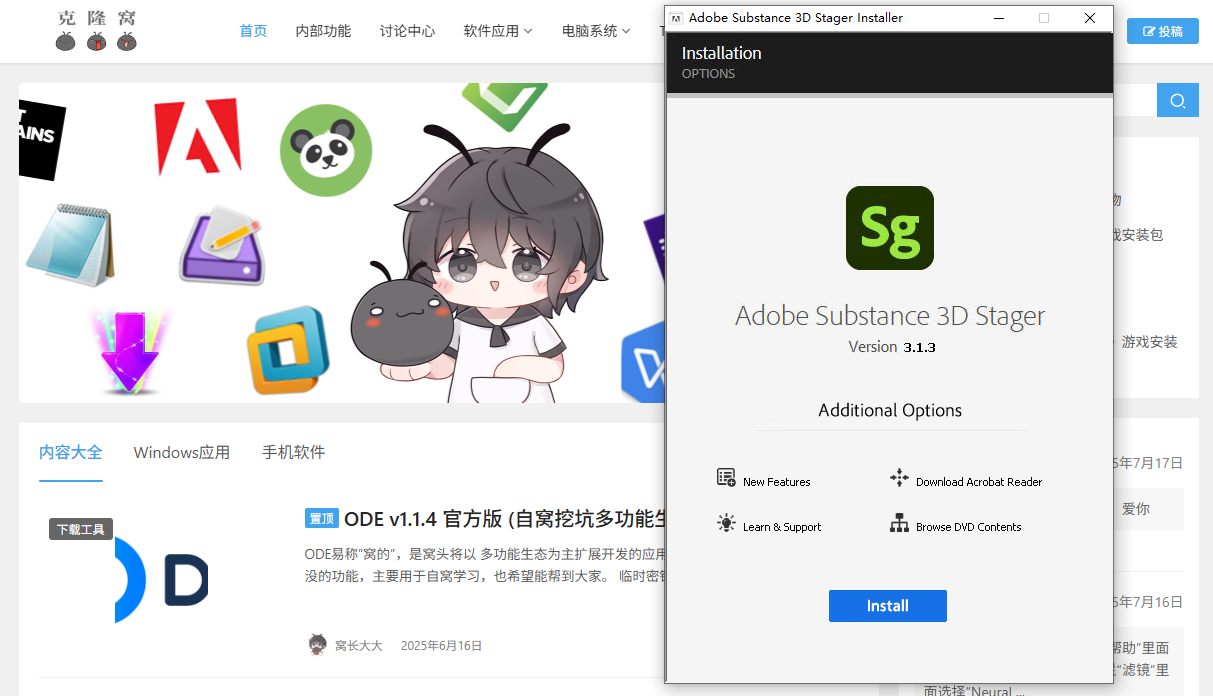The height and width of the screenshot is (696, 1213).
Task: Select the 内容大全 tab
Action: tap(71, 452)
